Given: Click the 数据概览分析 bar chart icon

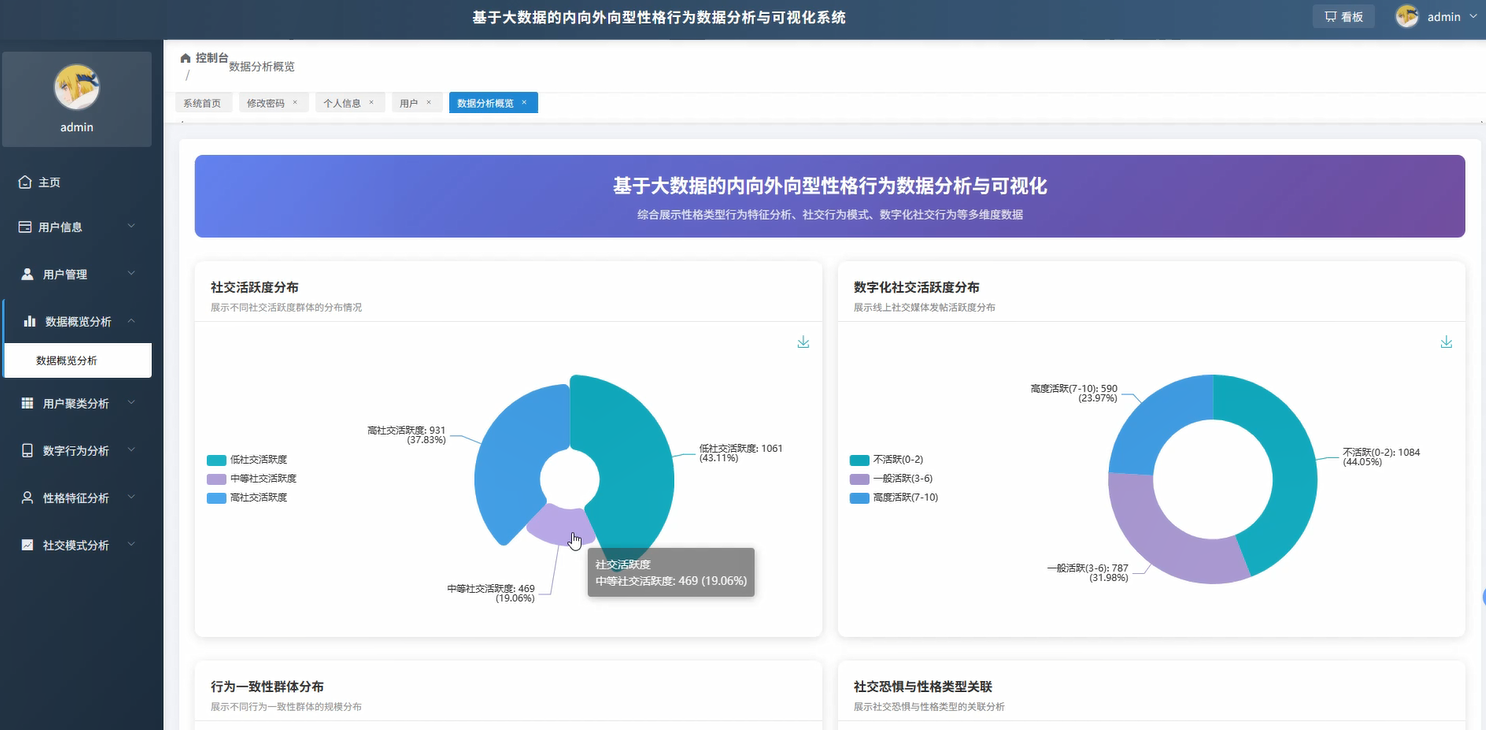Looking at the screenshot, I should [30, 322].
